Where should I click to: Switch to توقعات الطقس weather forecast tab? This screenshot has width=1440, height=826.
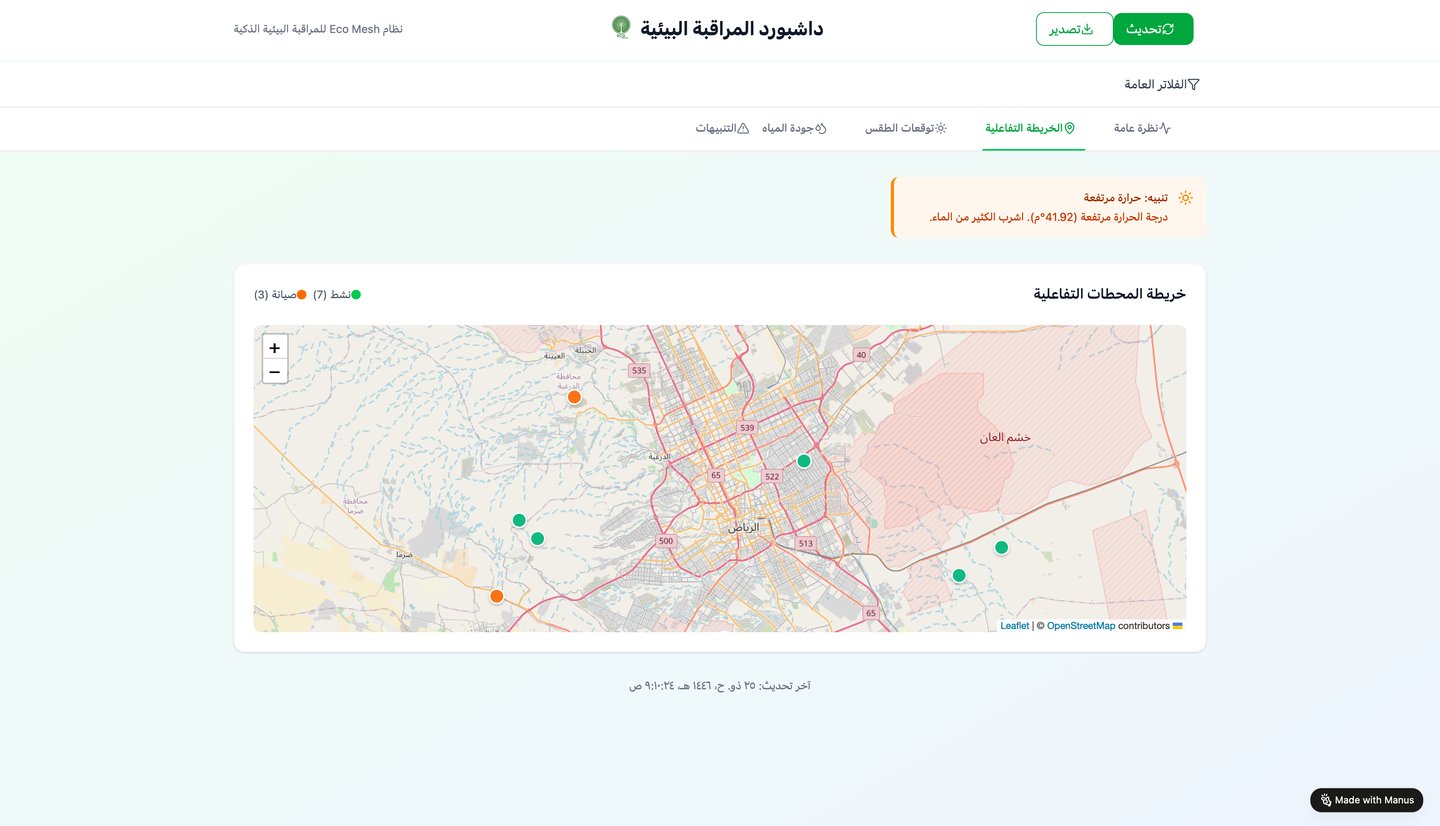pyautogui.click(x=906, y=128)
